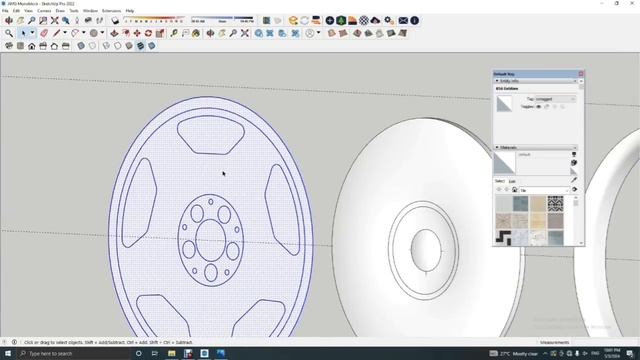Viewport: 640px width, 360px height.
Task: Activate the Push/Pull tool
Action: [x=114, y=33]
